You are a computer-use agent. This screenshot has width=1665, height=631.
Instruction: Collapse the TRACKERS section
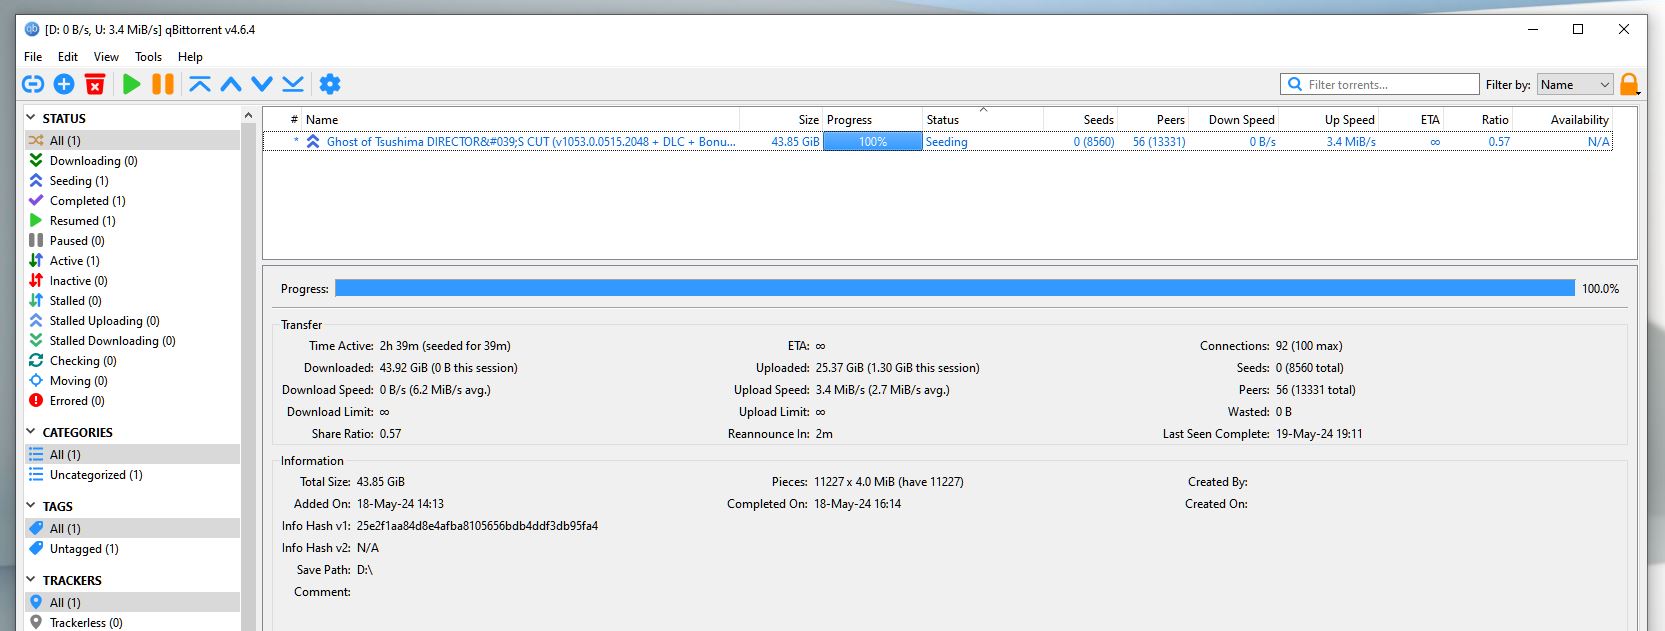(x=31, y=581)
